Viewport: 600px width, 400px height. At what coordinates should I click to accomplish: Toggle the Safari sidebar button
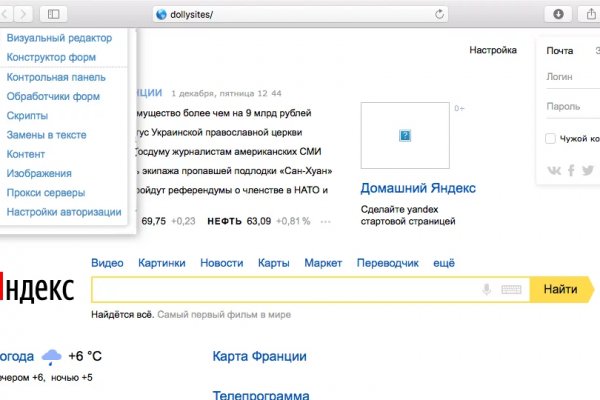click(x=53, y=14)
